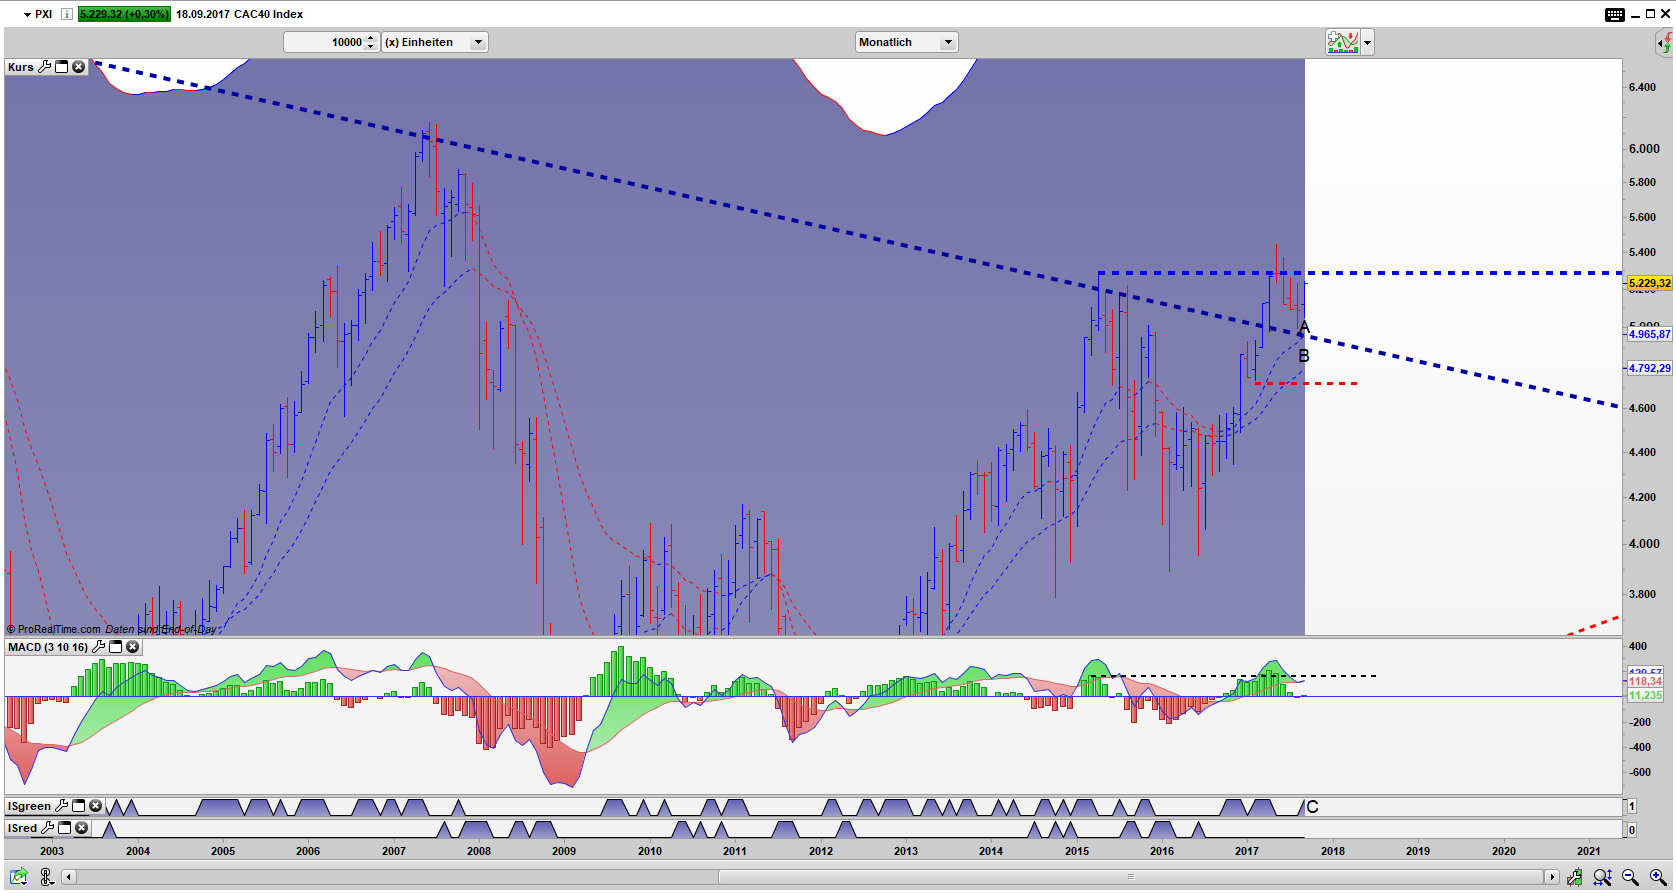Open the indicators chart menu button
This screenshot has height=894, width=1676.
(x=1349, y=42)
